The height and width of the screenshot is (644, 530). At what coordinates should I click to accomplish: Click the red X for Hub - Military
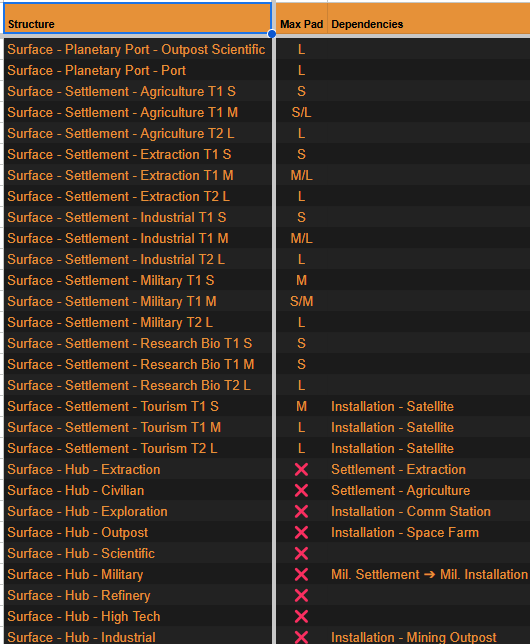(301, 574)
